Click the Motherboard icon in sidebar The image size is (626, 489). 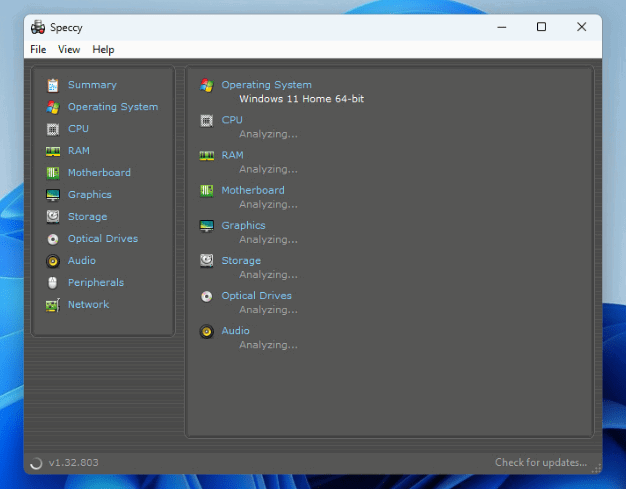[x=53, y=173]
